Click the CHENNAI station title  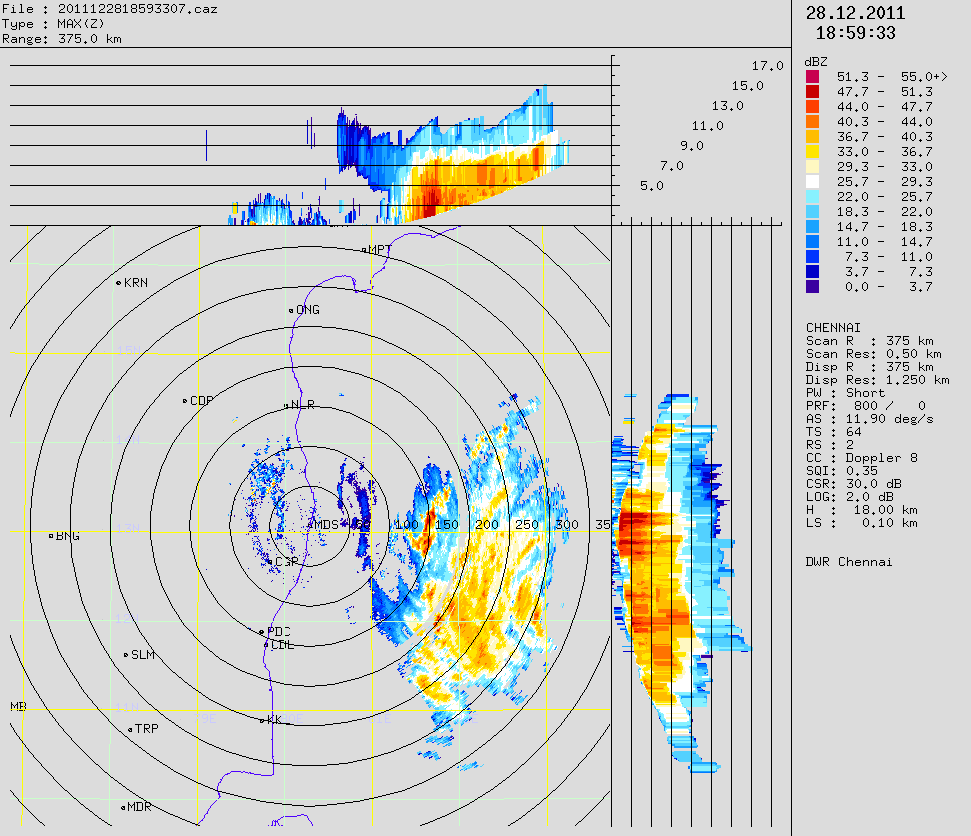pyautogui.click(x=833, y=327)
